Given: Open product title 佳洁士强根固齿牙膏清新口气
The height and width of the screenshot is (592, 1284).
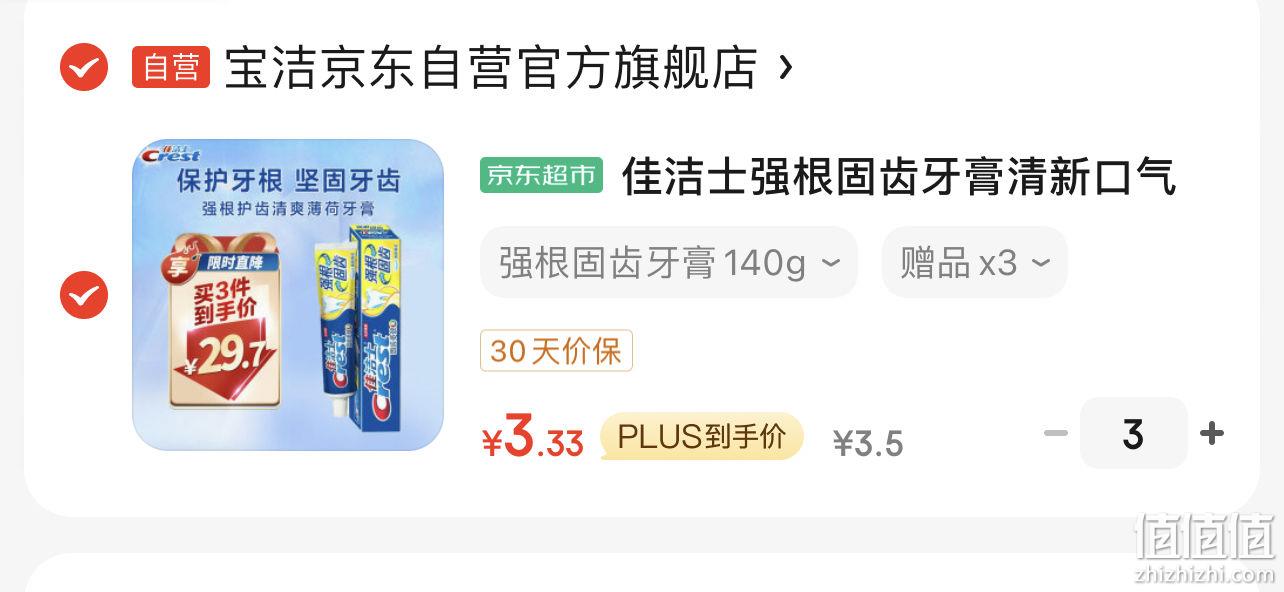Looking at the screenshot, I should 898,177.
